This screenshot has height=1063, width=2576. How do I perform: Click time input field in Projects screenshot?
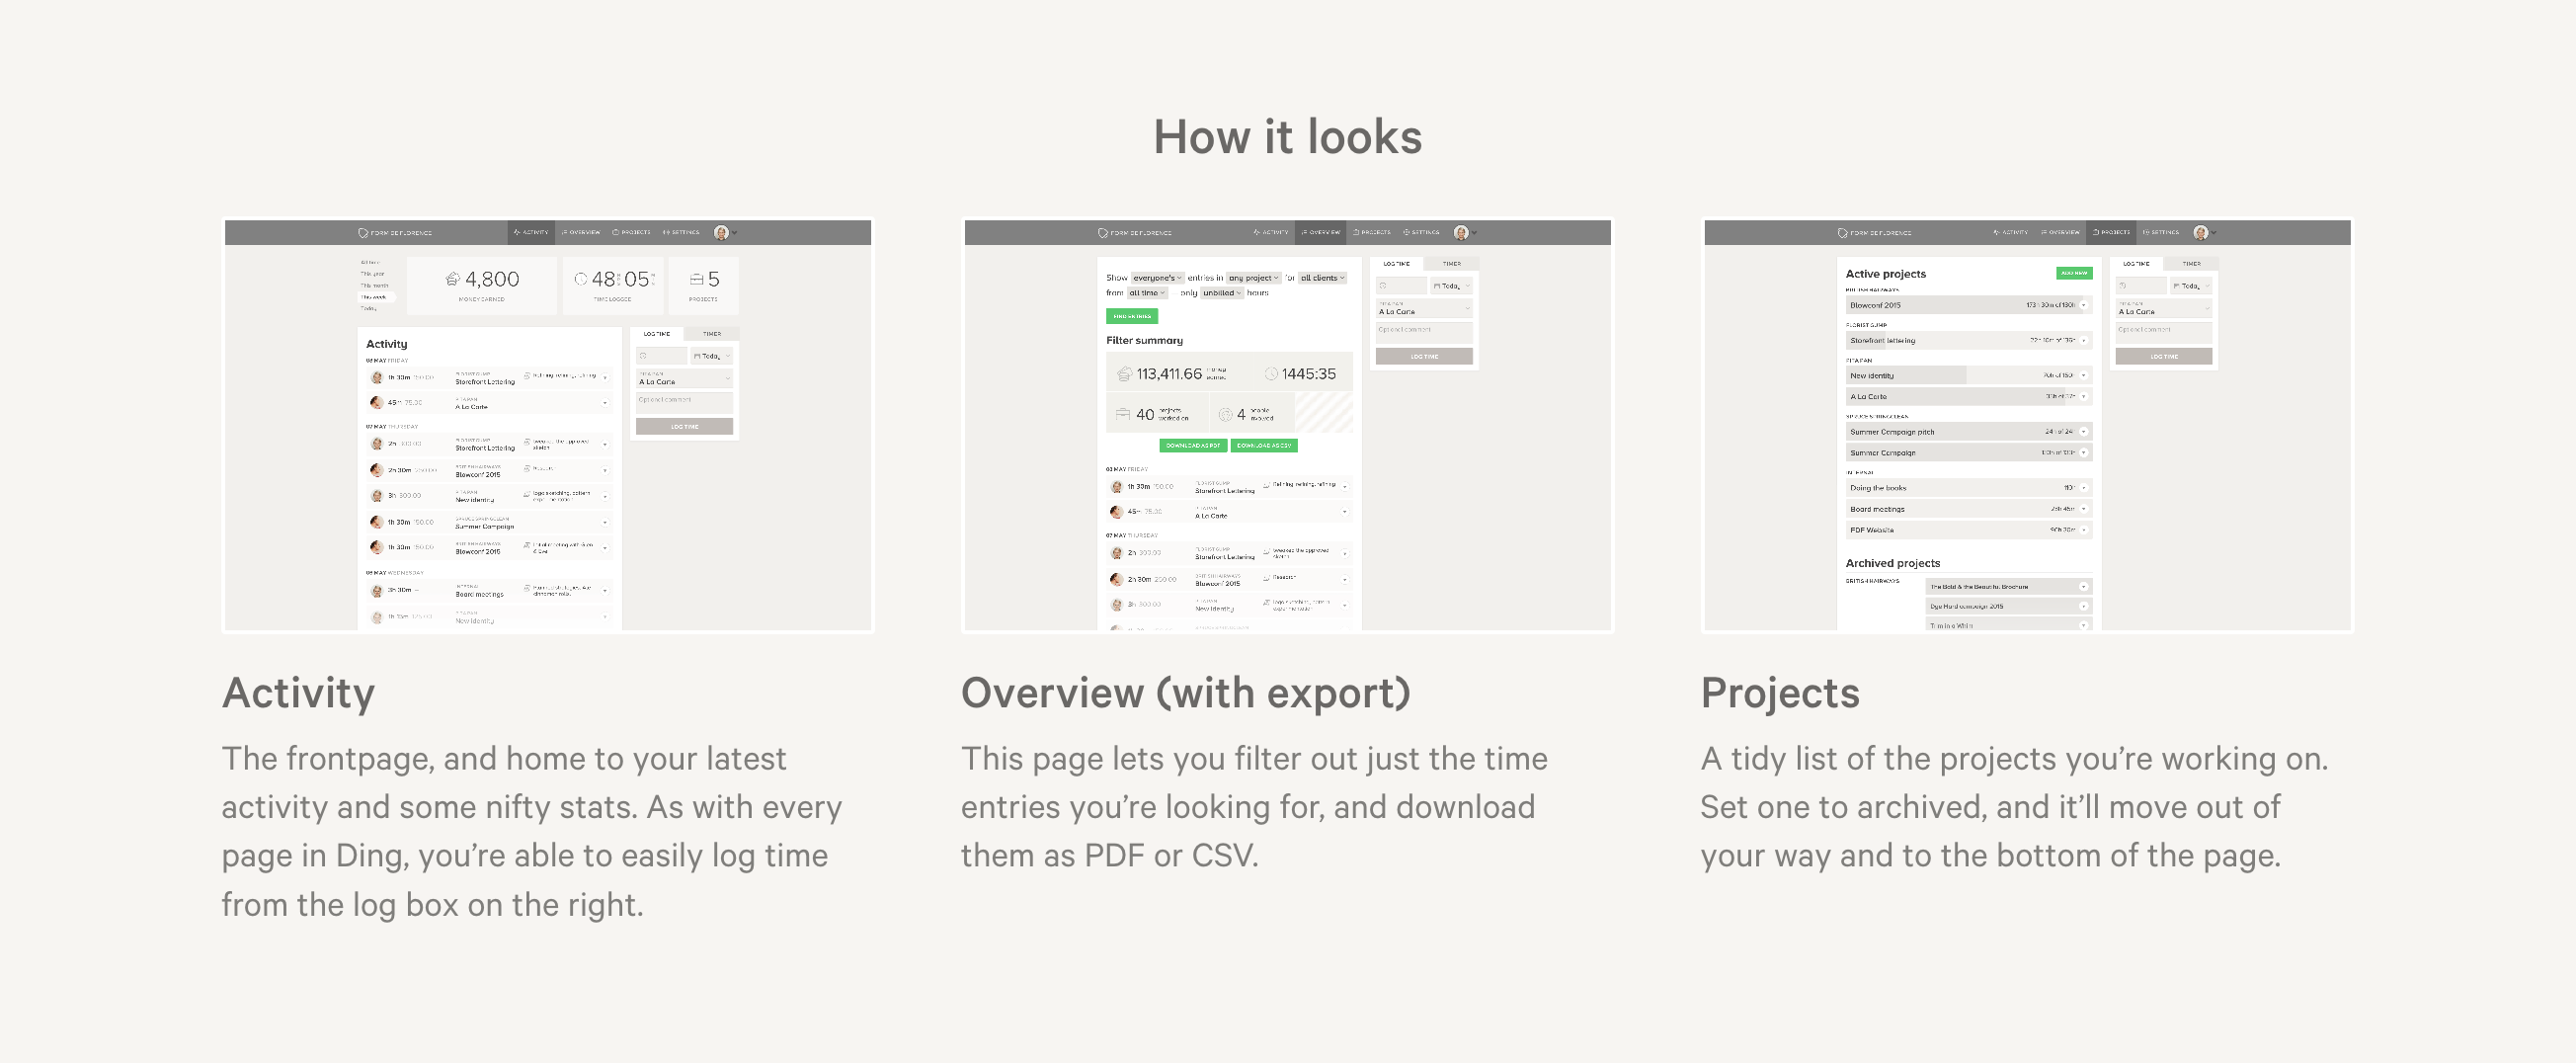pyautogui.click(x=2141, y=286)
